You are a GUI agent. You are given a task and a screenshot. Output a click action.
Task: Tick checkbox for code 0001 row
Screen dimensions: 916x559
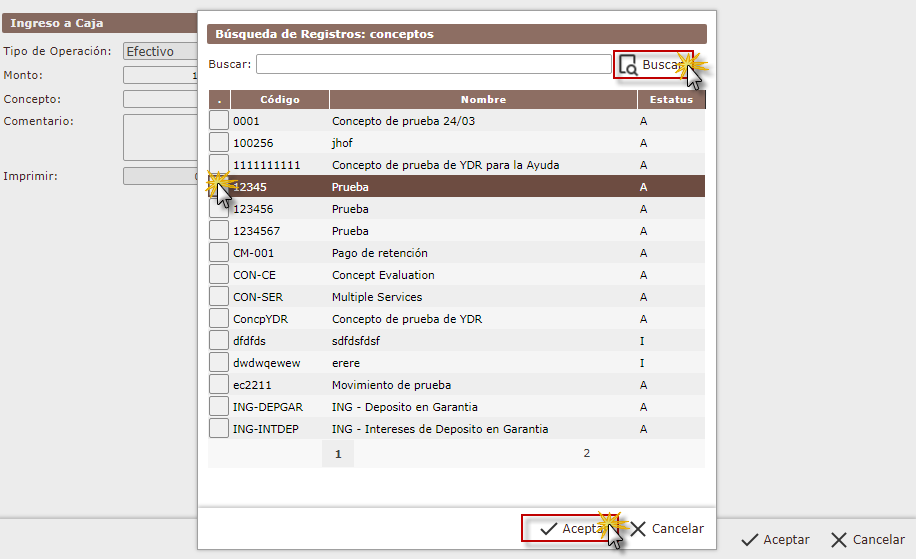219,121
